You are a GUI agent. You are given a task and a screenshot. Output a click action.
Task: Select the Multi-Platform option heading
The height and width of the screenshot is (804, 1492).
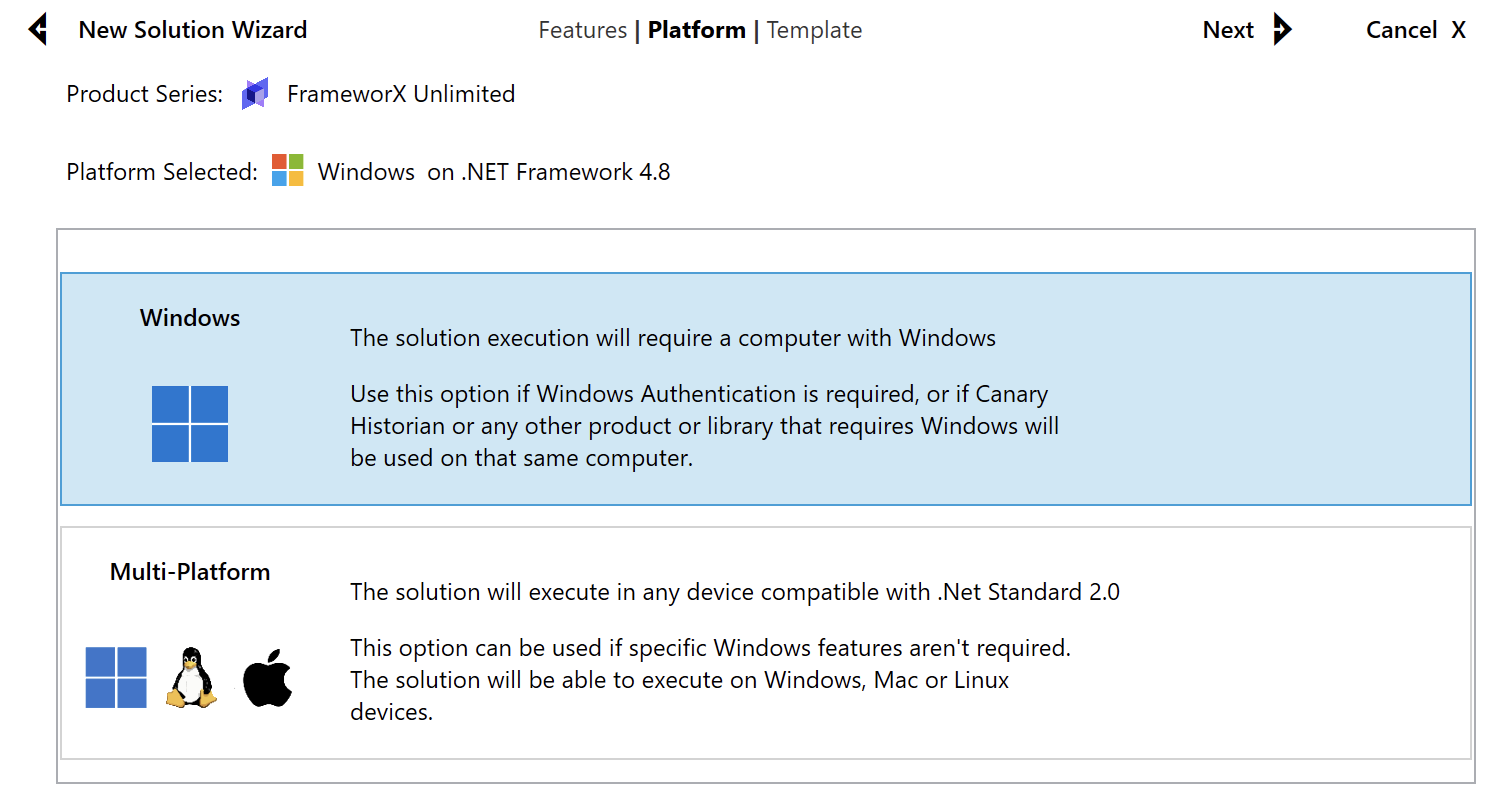pos(190,572)
